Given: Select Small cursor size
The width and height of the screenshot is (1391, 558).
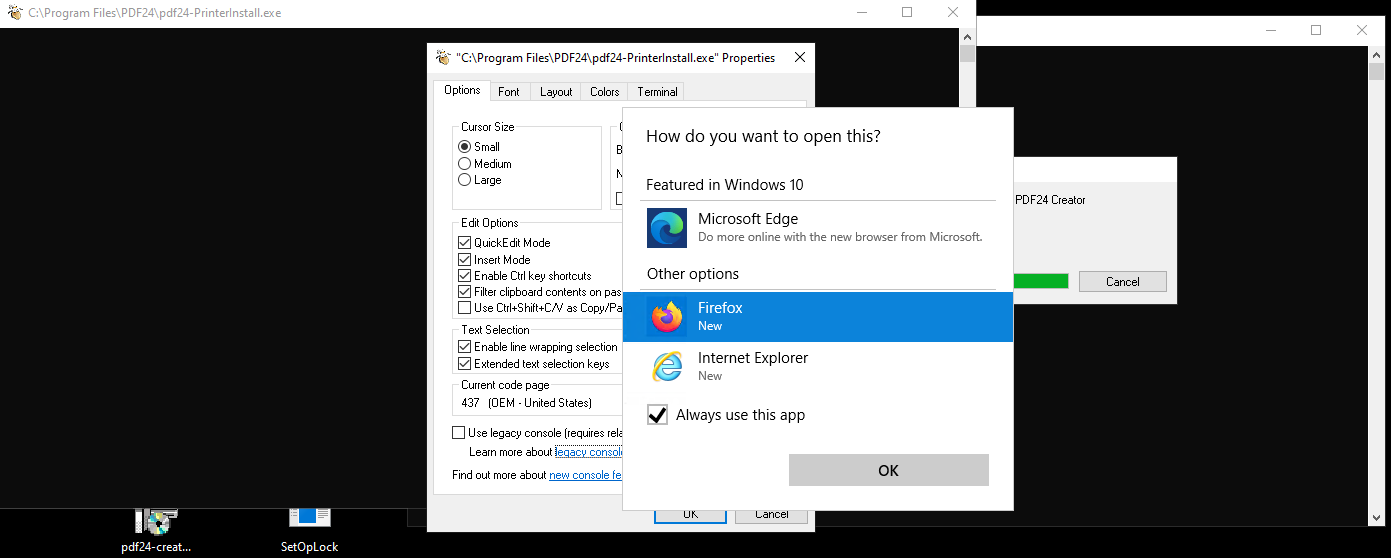Looking at the screenshot, I should [464, 147].
